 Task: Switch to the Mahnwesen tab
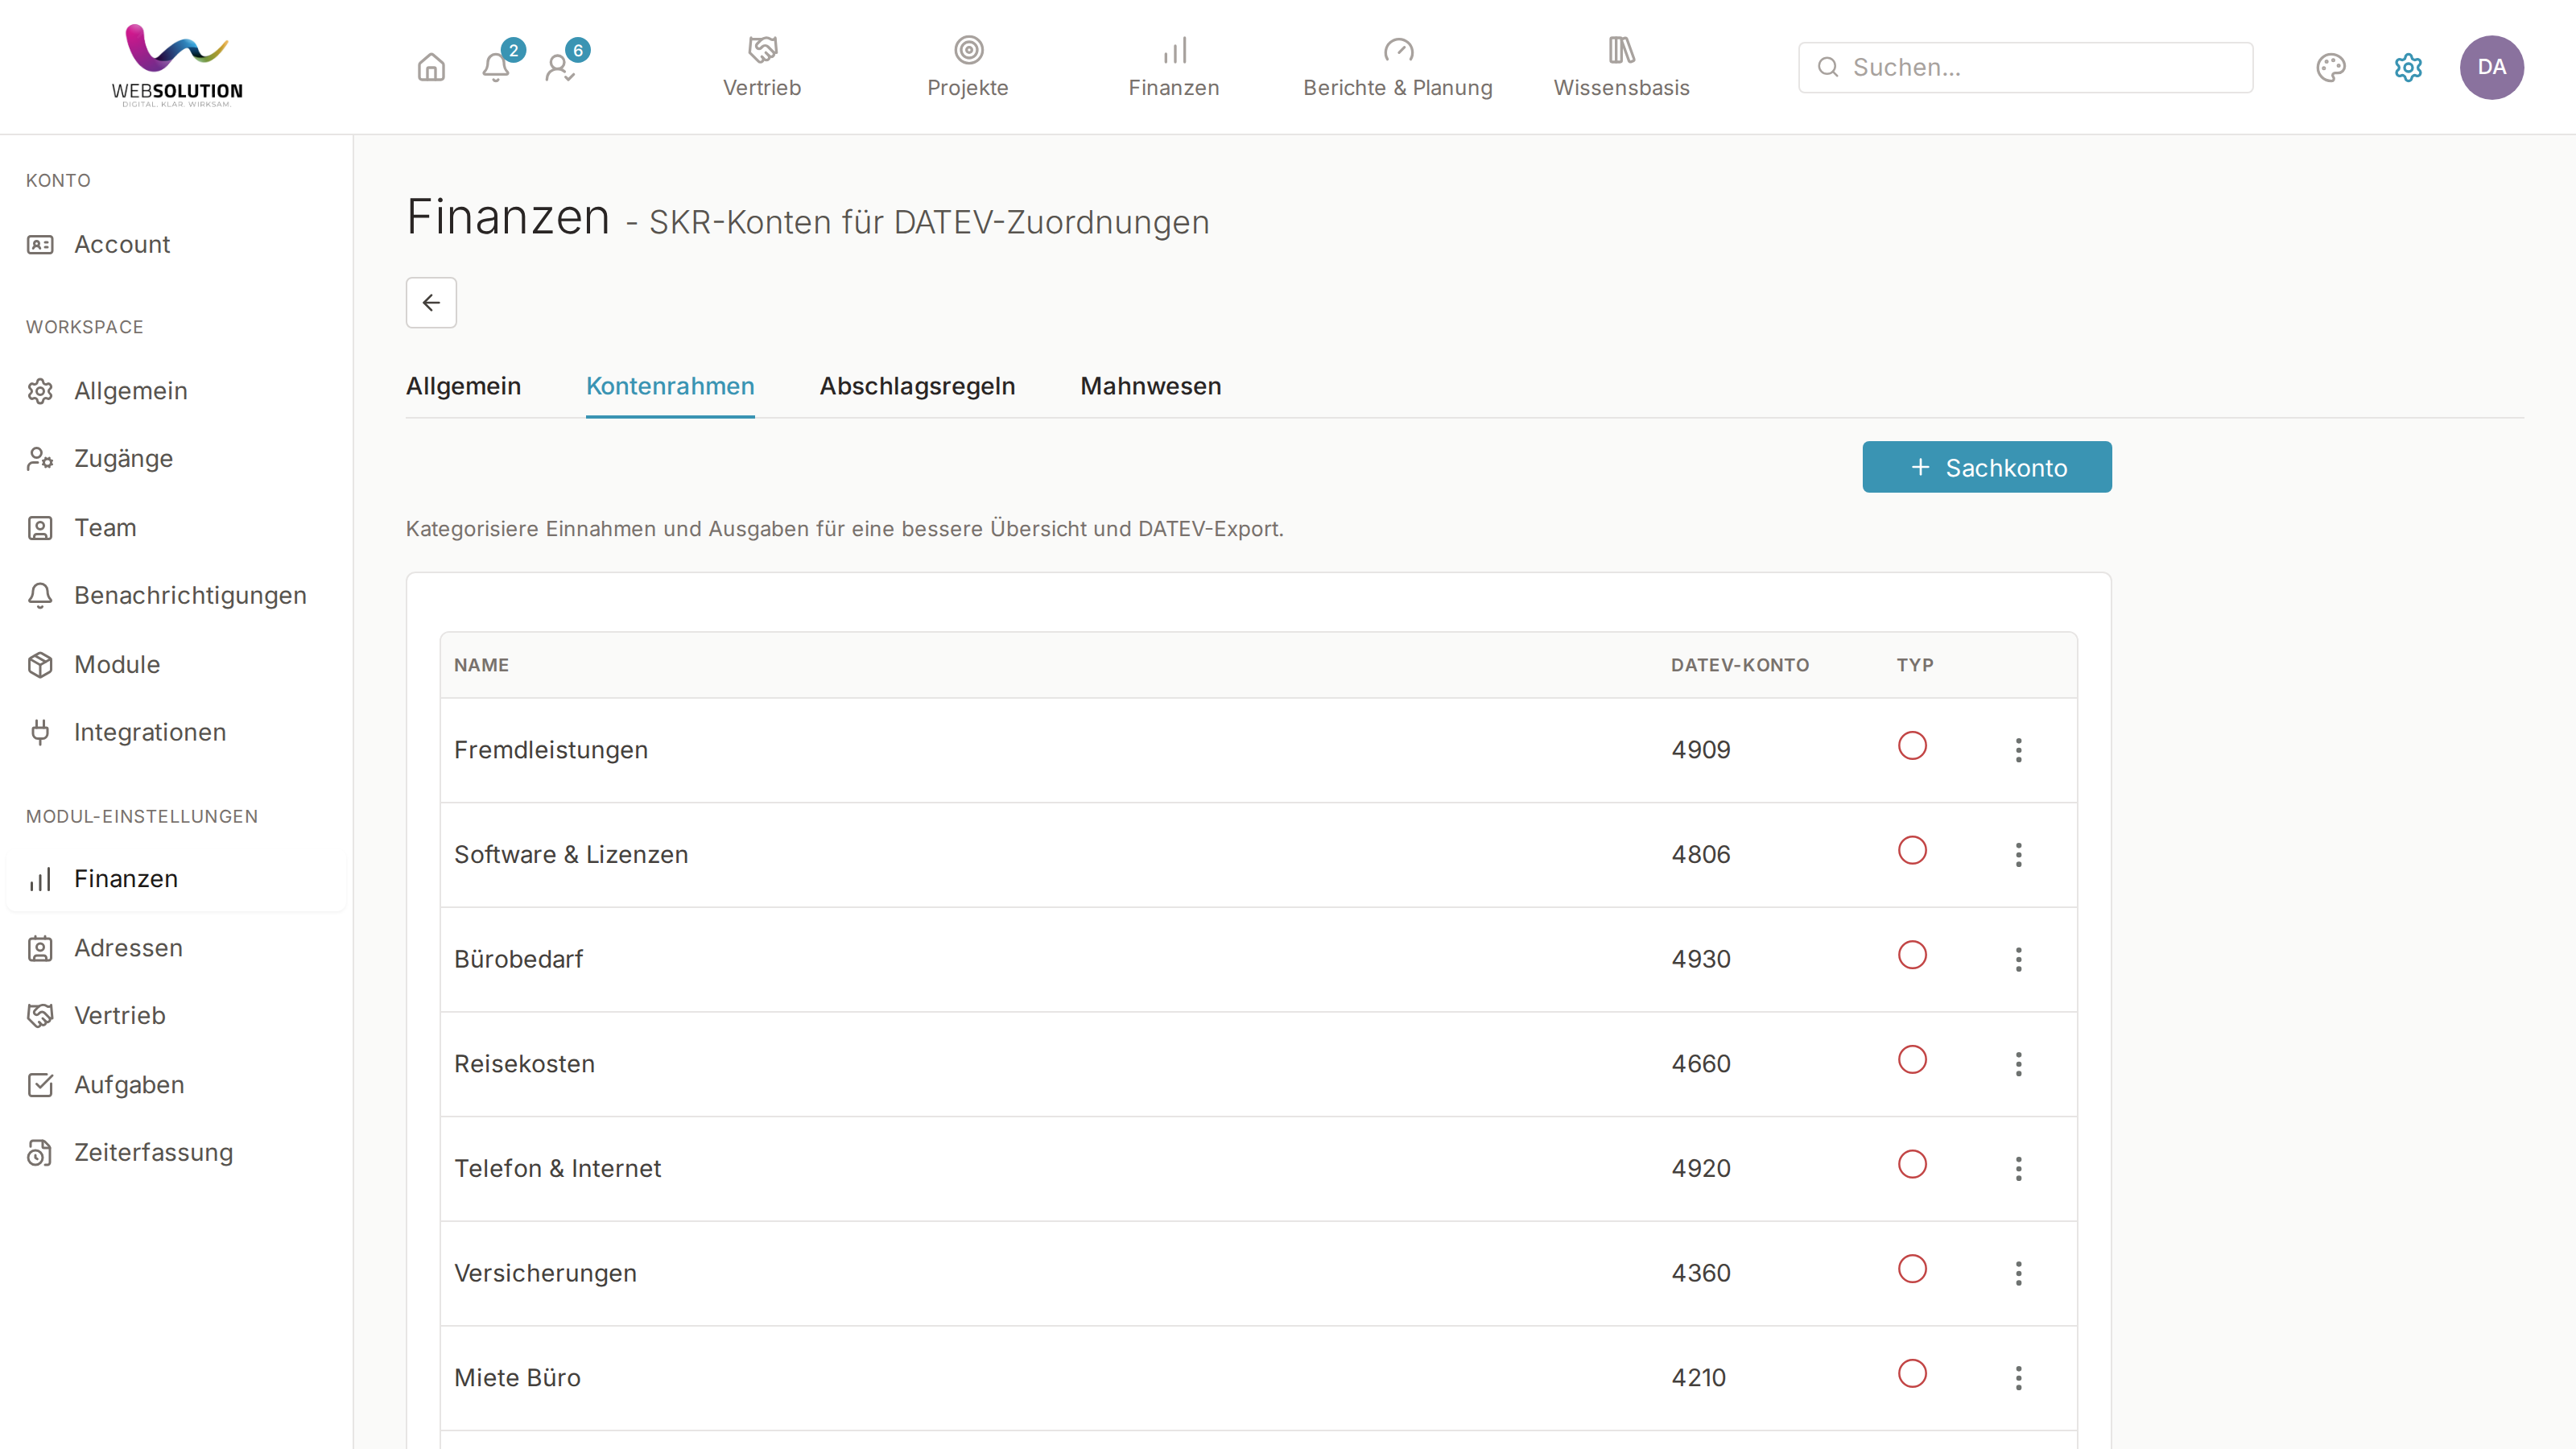(1150, 386)
